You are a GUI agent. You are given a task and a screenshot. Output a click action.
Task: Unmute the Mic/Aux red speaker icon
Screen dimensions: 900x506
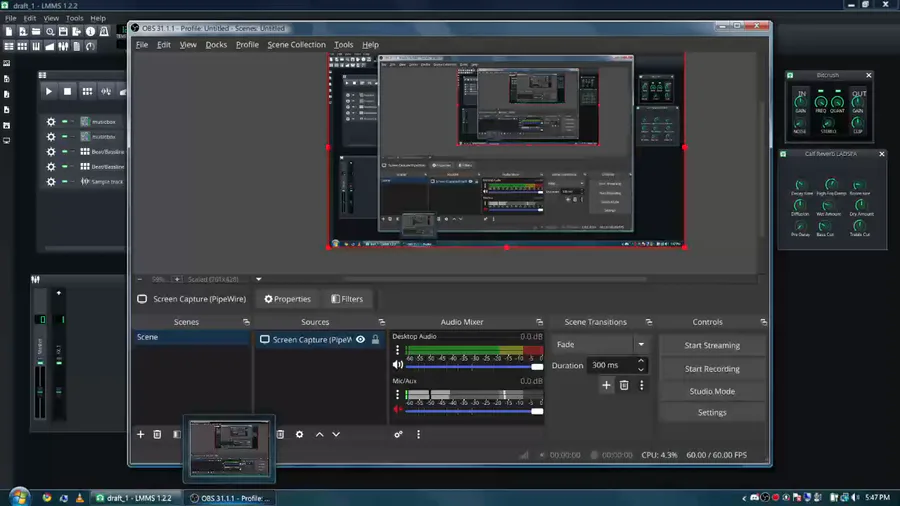coord(397,409)
